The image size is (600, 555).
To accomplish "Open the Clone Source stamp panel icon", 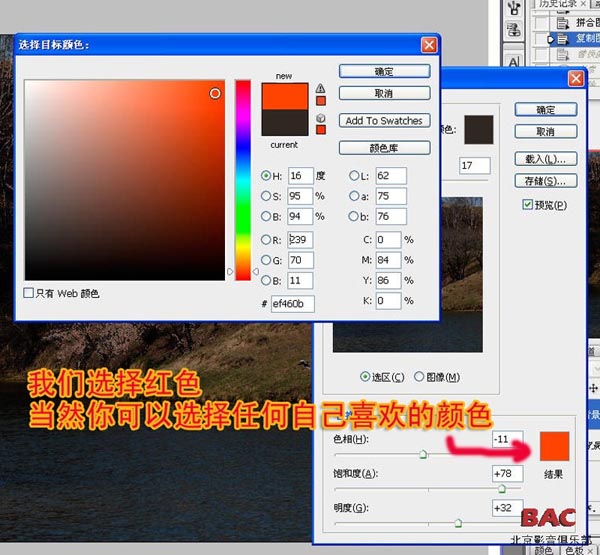I will point(514,30).
